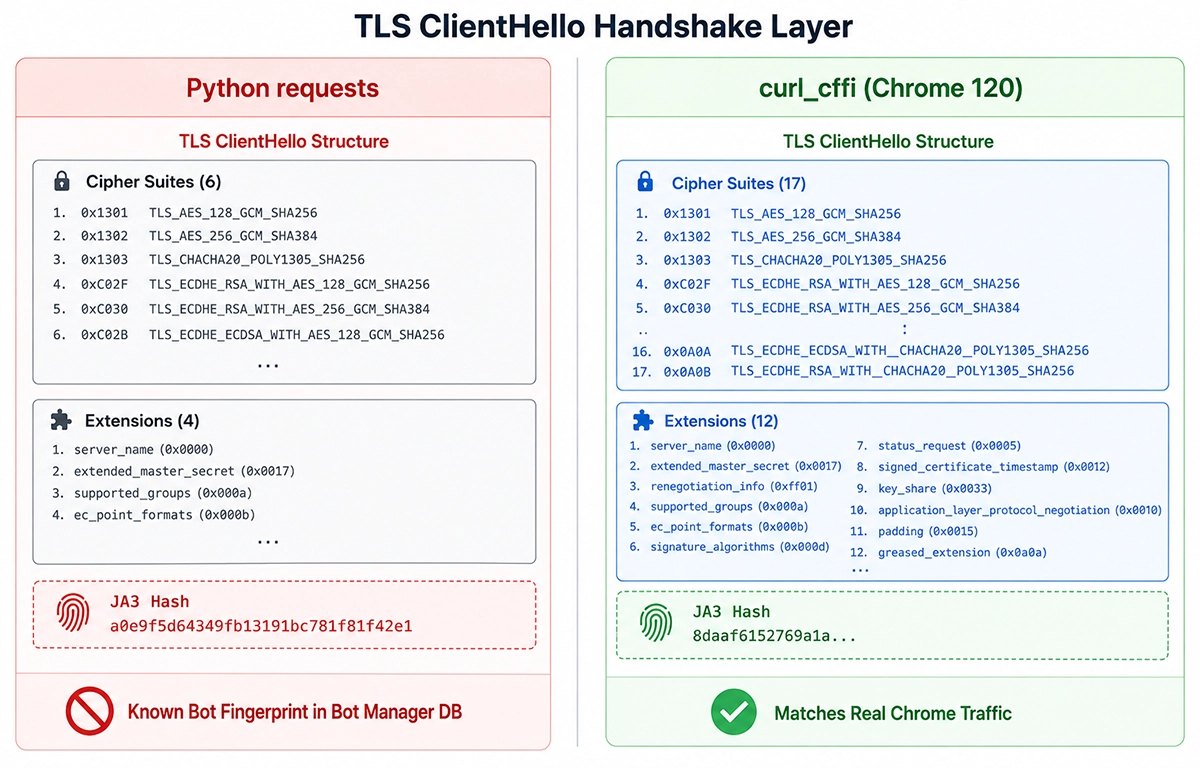Viewport: 1200px width, 768px height.
Task: Select signature_algorithms (0x000d) extension
Action: (740, 547)
